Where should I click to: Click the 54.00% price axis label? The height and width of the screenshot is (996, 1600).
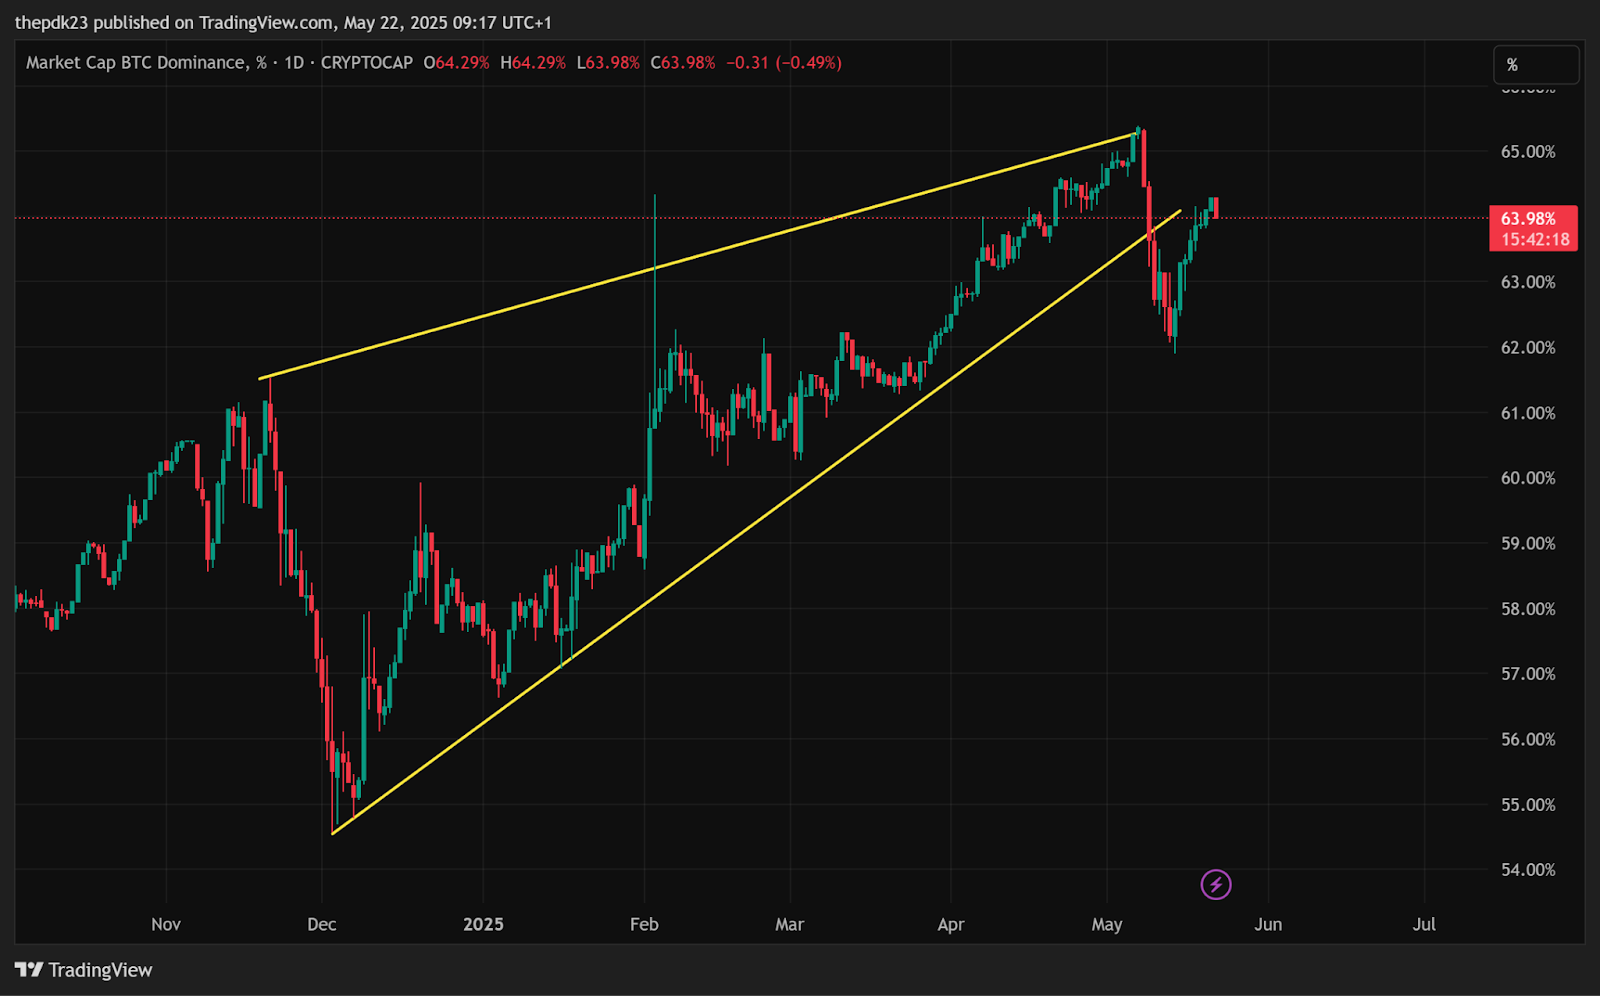point(1528,870)
